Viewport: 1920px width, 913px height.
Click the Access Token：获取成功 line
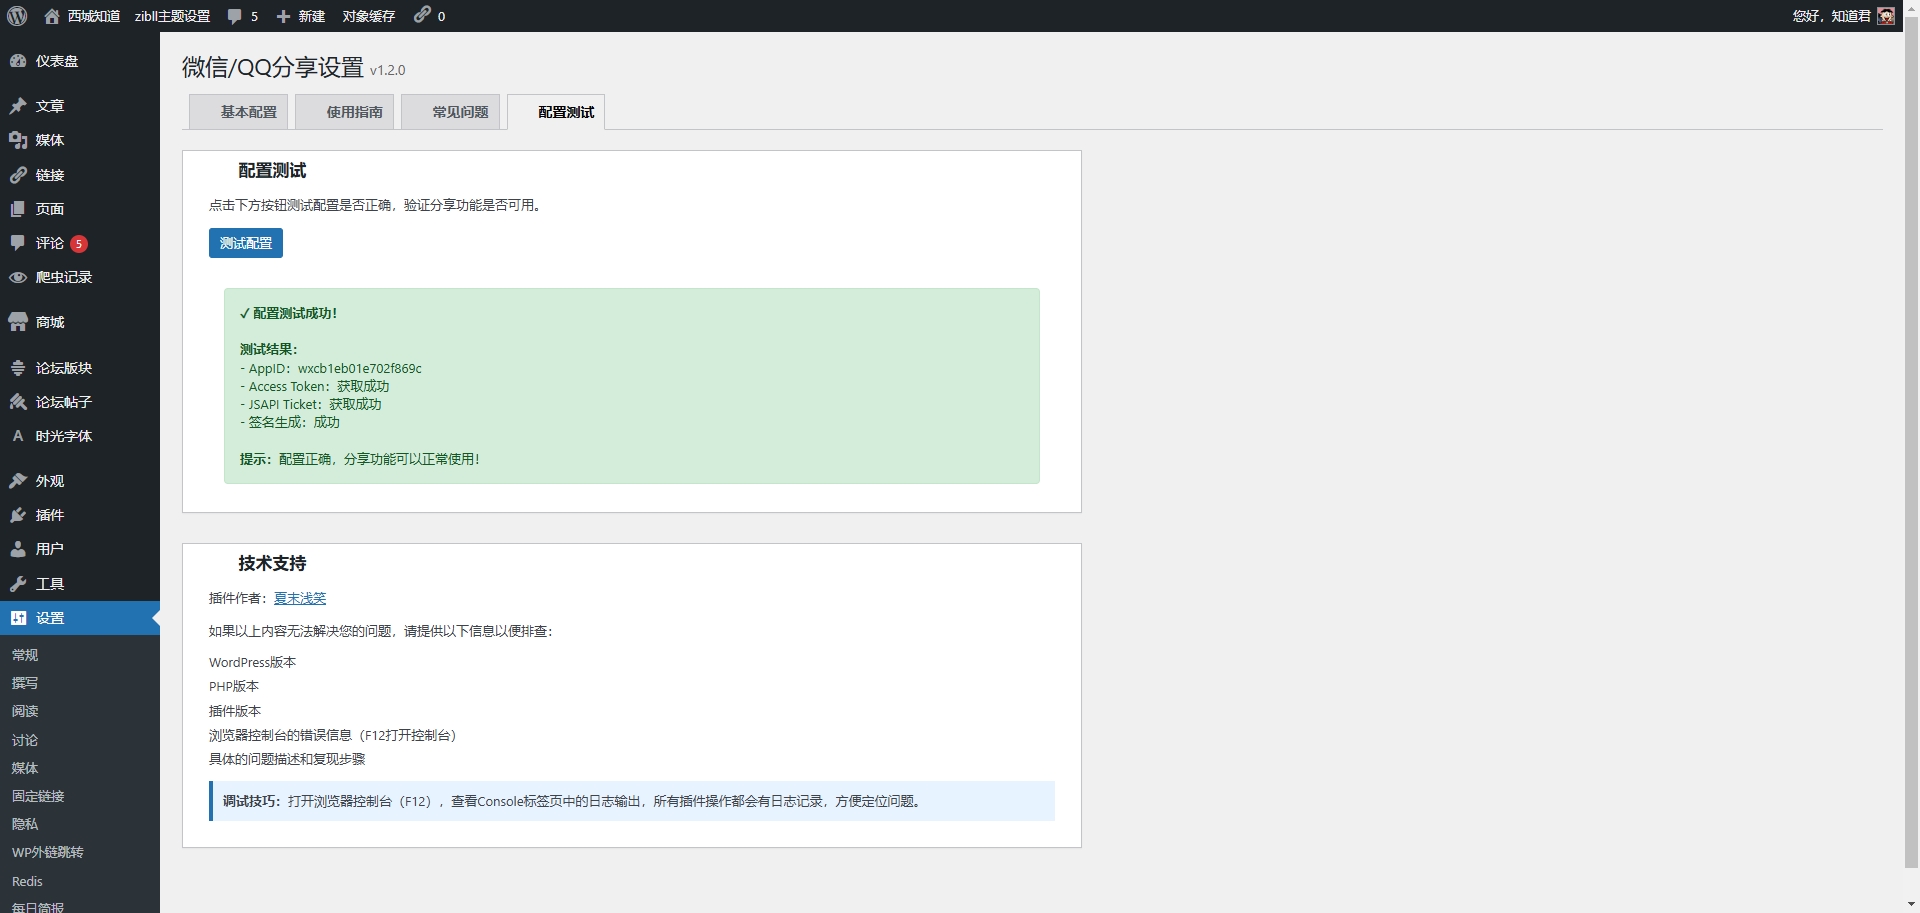point(315,386)
